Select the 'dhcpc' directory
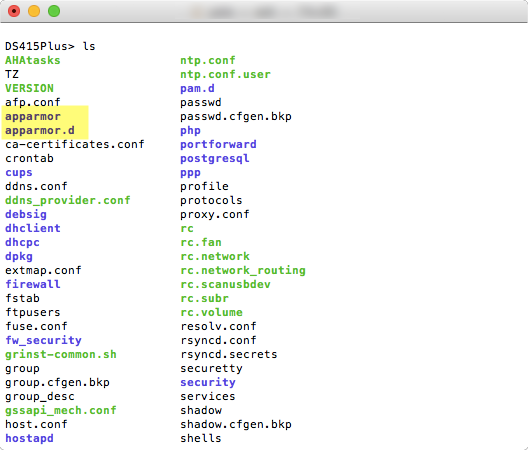This screenshot has width=528, height=450. click(x=22, y=243)
